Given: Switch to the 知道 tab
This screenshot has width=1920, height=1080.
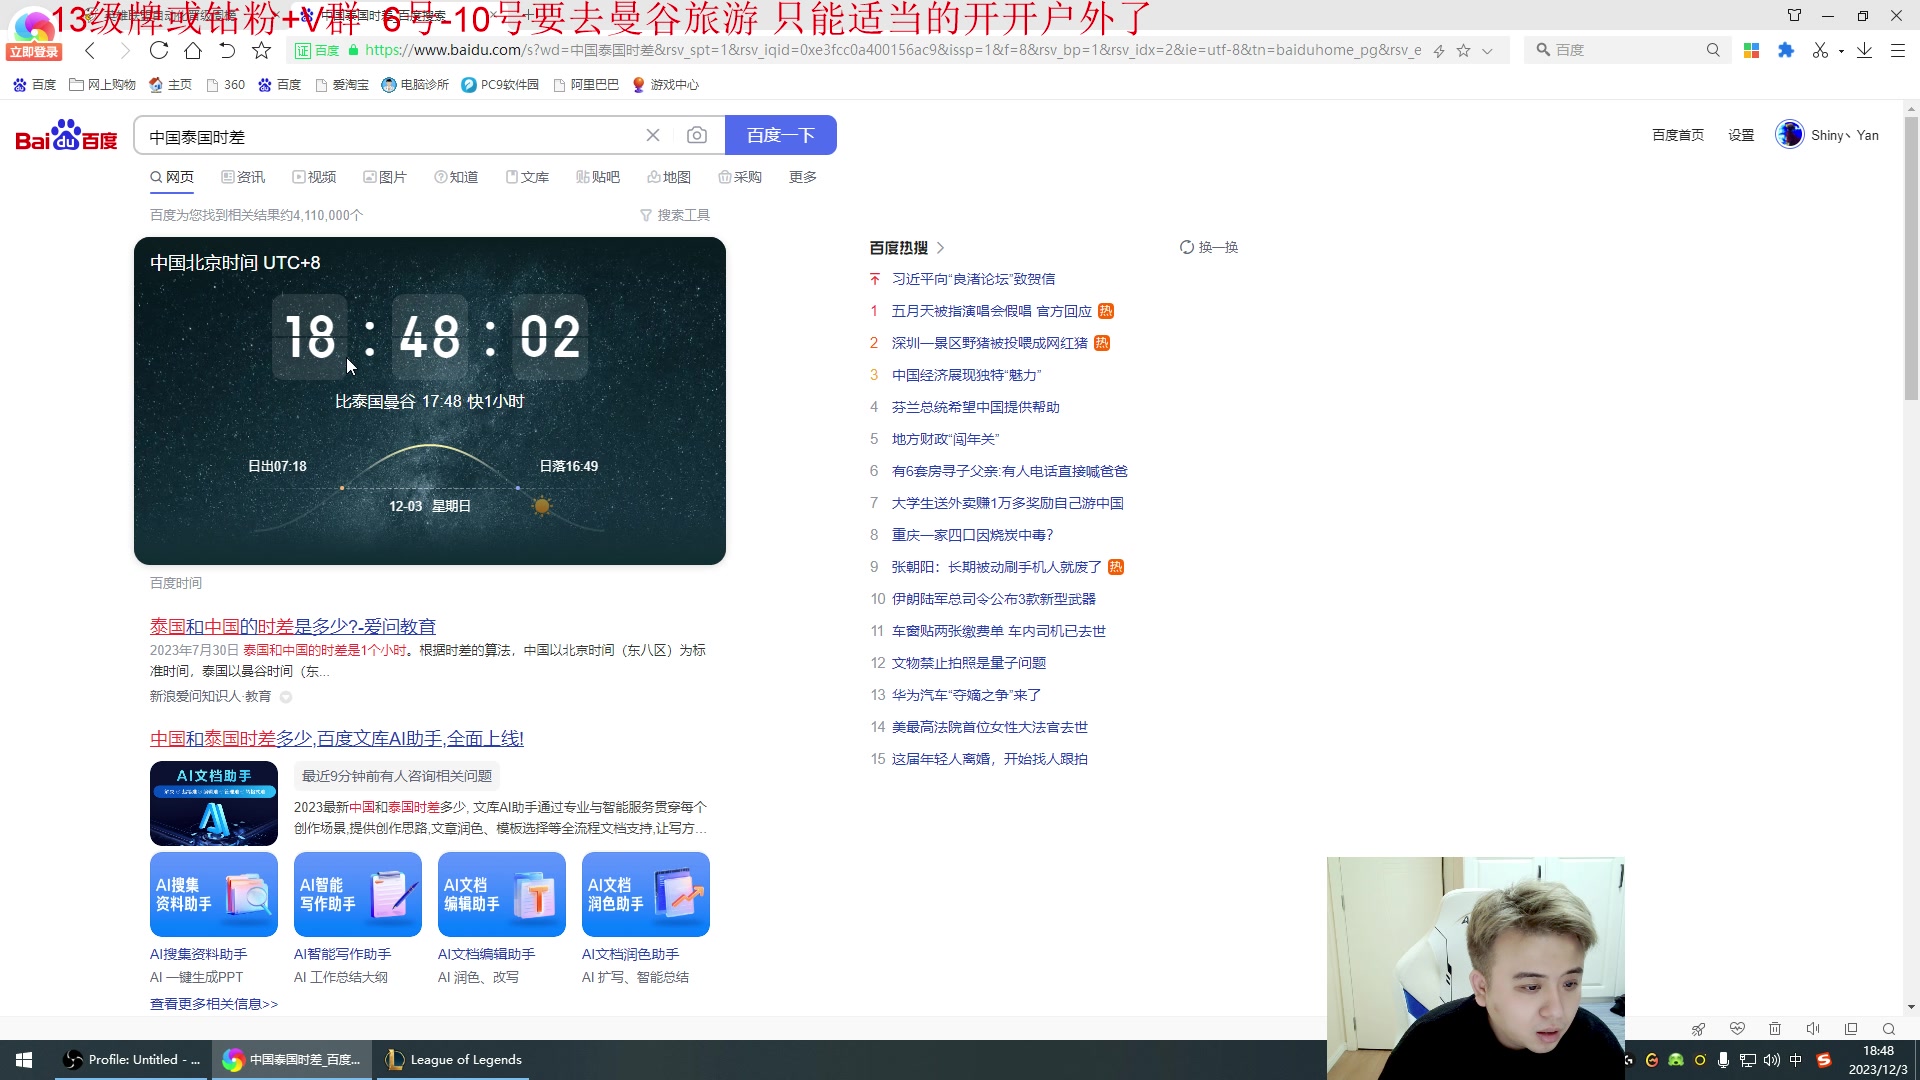Looking at the screenshot, I should (x=456, y=177).
